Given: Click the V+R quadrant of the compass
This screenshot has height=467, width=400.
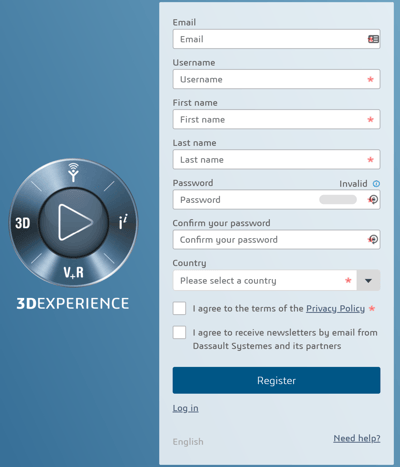Looking at the screenshot, I should coord(74,273).
